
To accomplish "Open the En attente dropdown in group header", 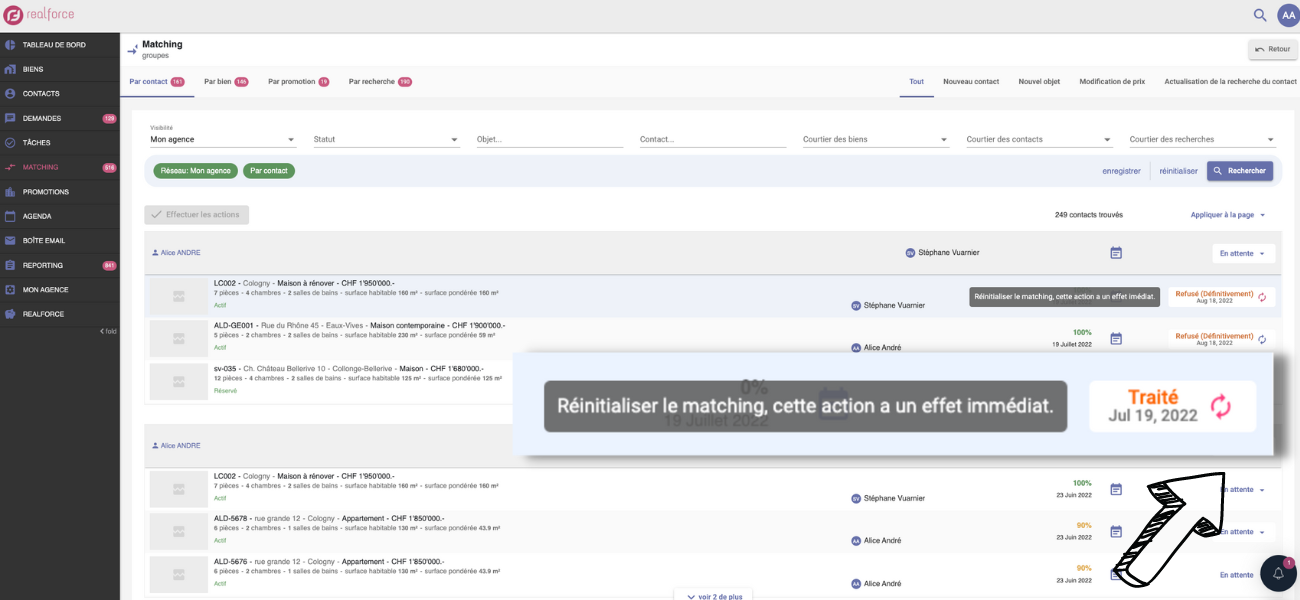I will pyautogui.click(x=1243, y=254).
